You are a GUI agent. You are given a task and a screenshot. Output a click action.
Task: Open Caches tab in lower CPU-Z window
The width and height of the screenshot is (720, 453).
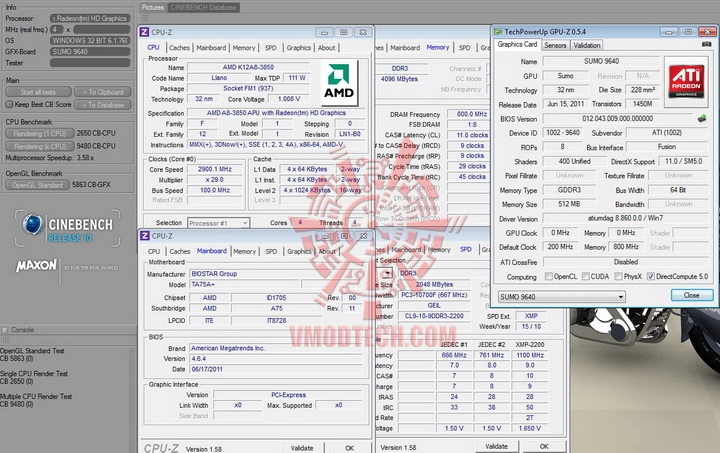[180, 252]
